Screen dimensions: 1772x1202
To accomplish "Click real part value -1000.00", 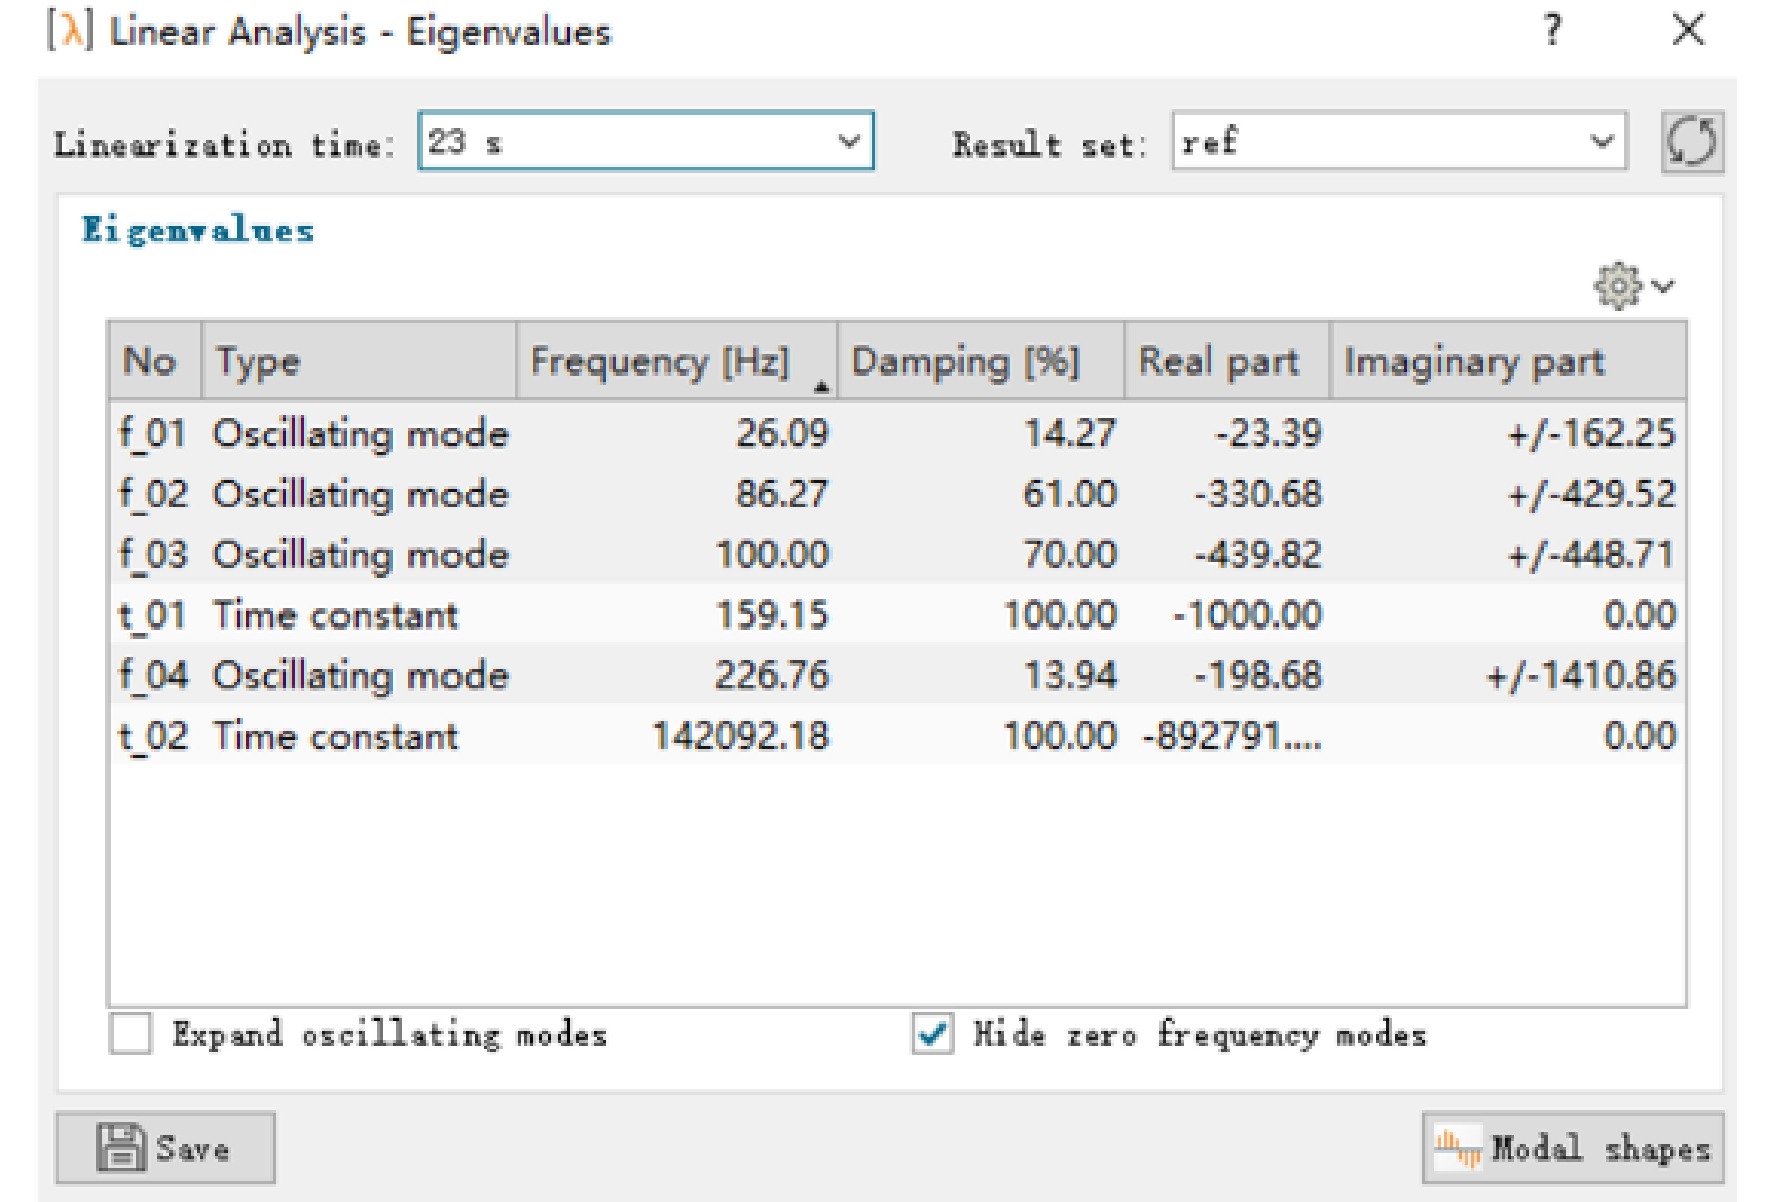I will coord(1247,614).
